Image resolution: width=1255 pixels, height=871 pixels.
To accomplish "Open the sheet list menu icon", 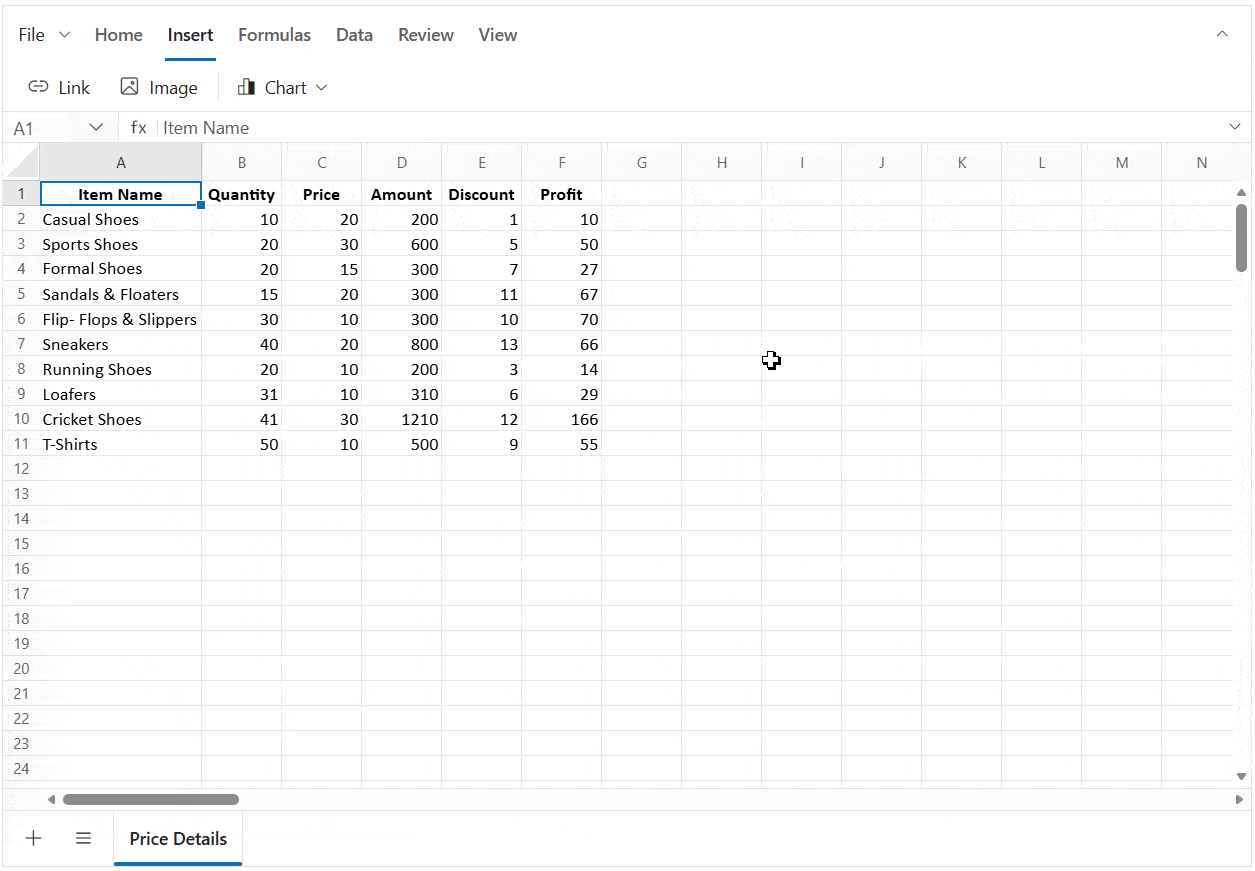I will pos(83,838).
